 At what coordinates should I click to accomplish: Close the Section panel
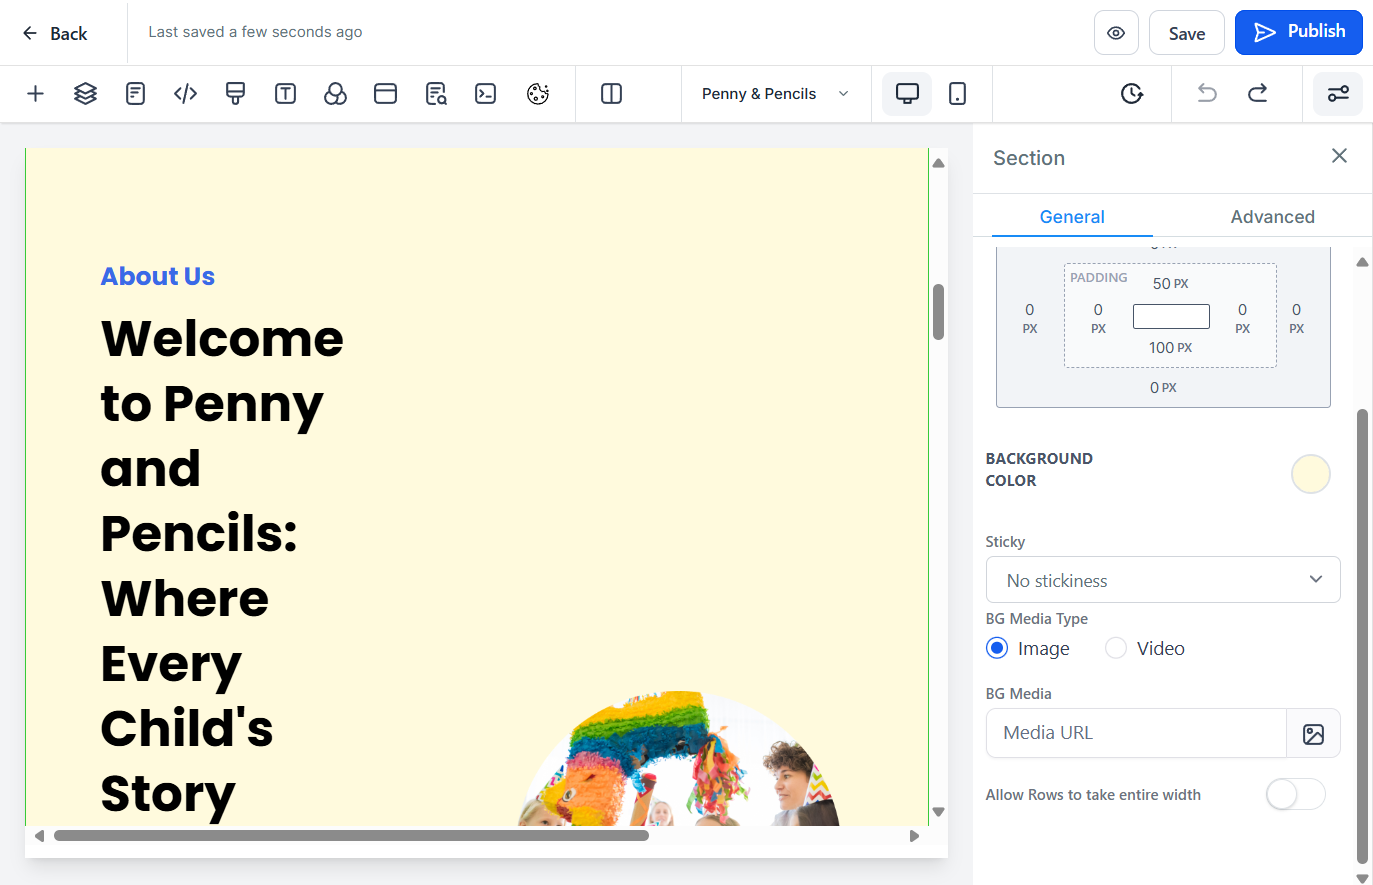pos(1340,156)
